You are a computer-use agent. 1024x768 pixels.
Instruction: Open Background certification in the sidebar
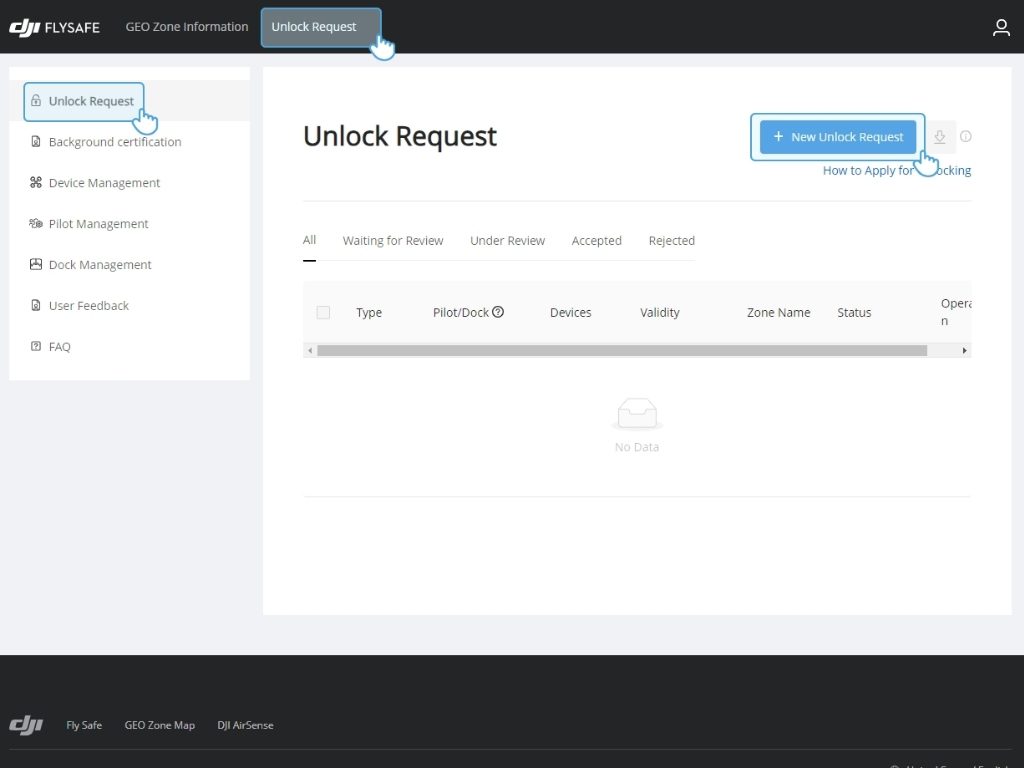coord(115,142)
